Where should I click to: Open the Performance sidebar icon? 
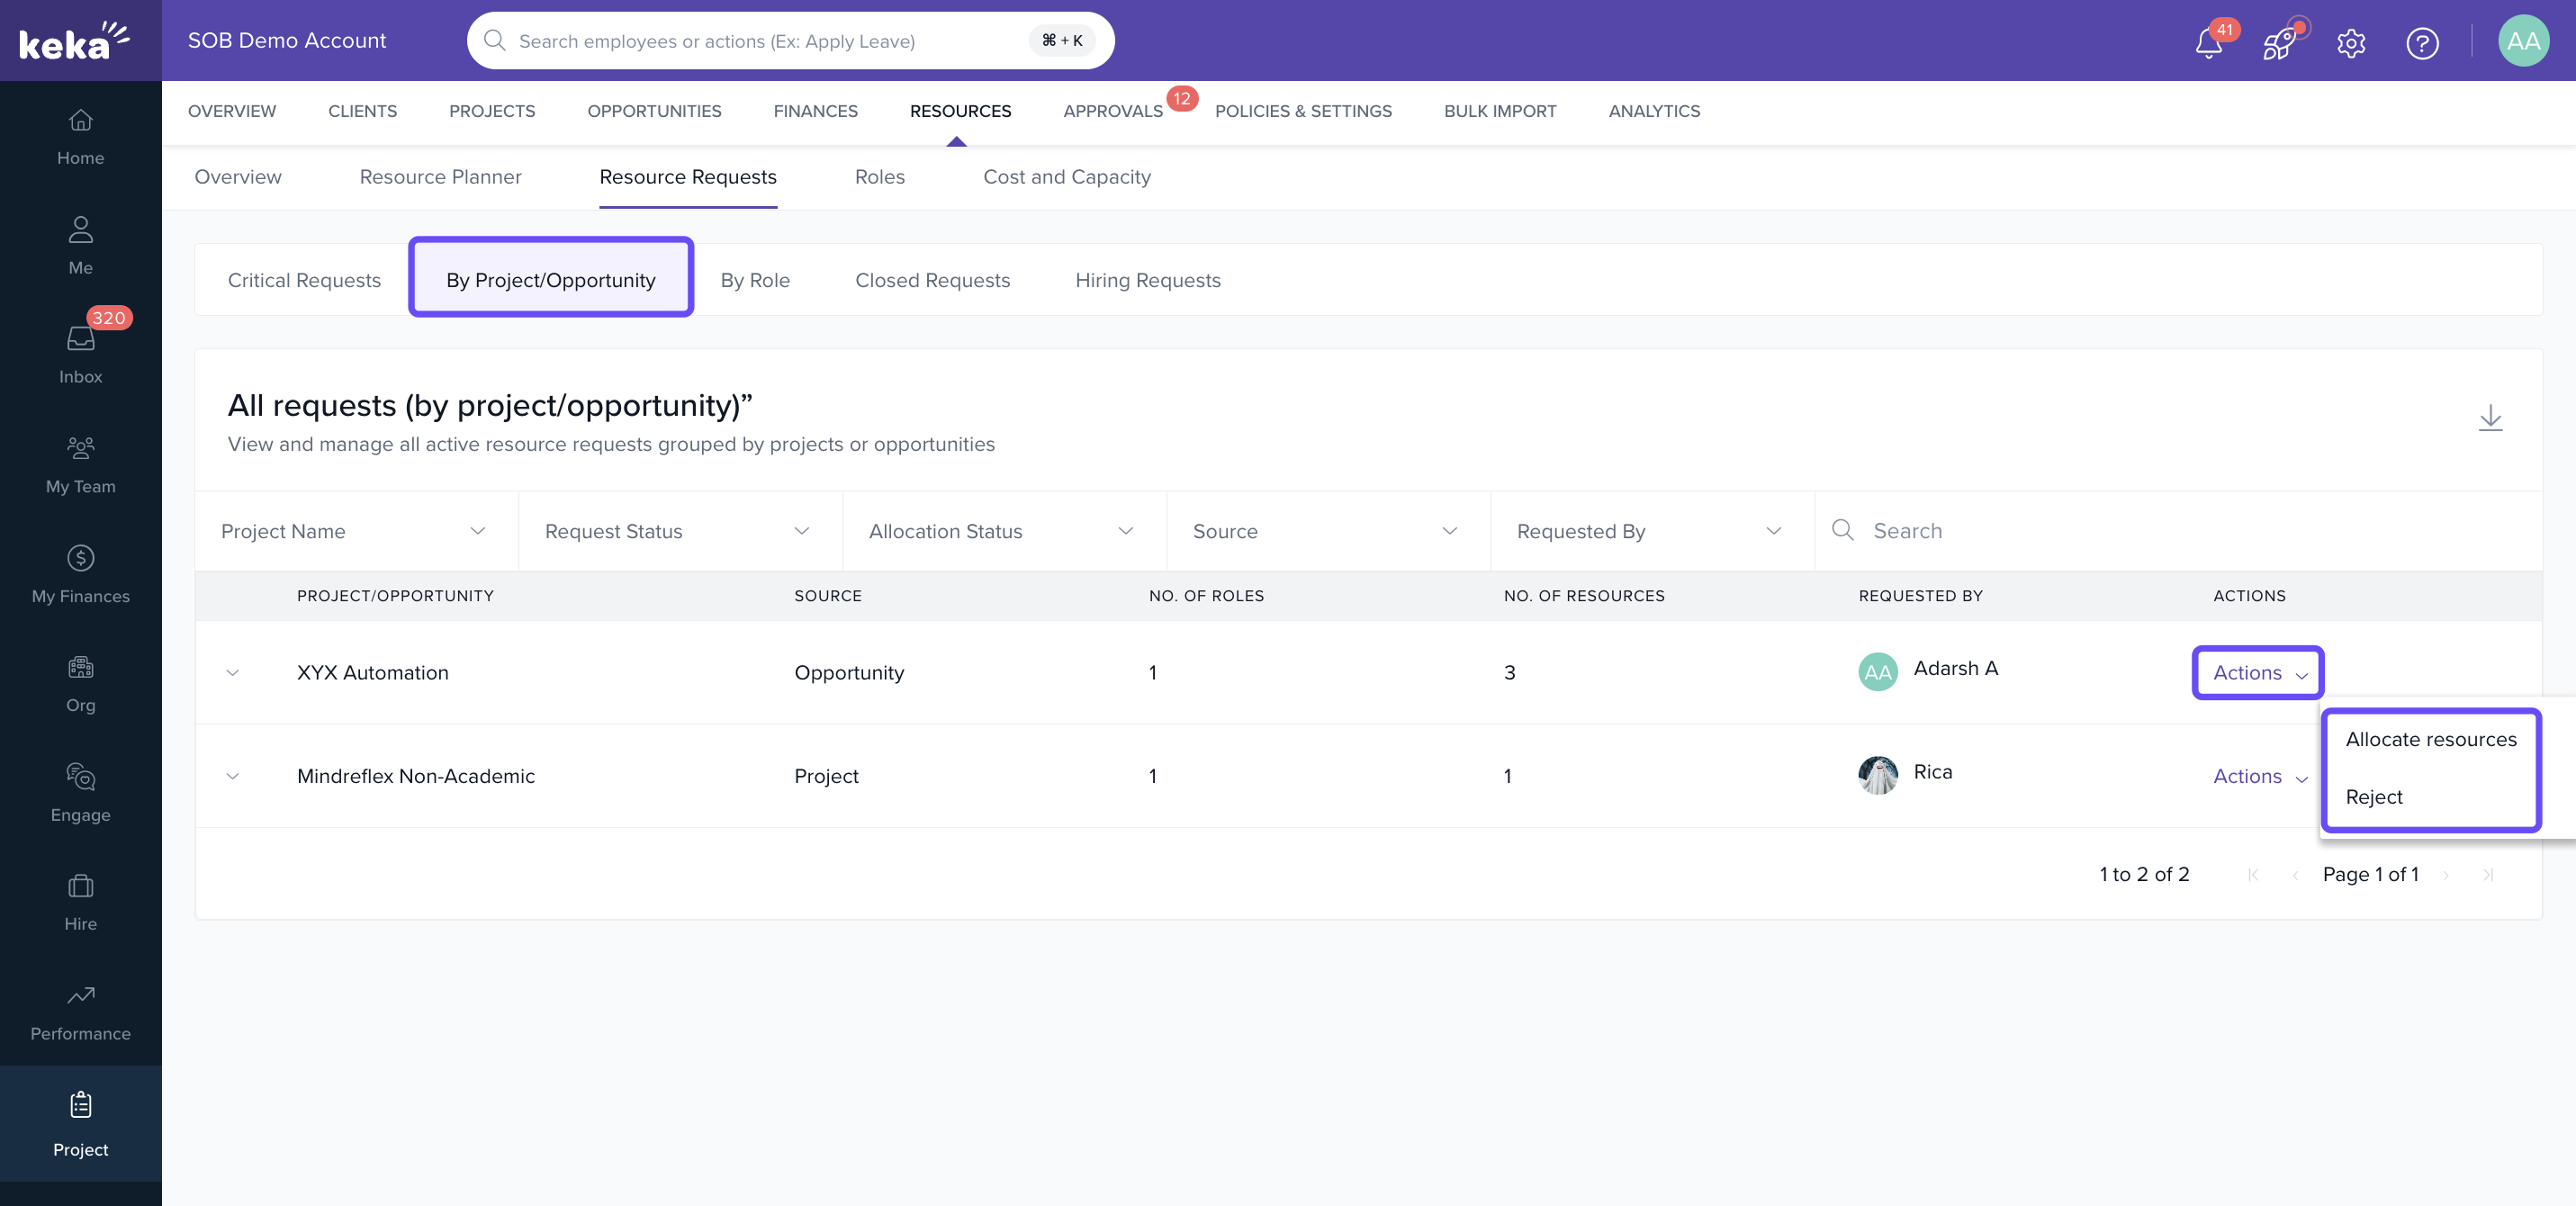tap(80, 1011)
